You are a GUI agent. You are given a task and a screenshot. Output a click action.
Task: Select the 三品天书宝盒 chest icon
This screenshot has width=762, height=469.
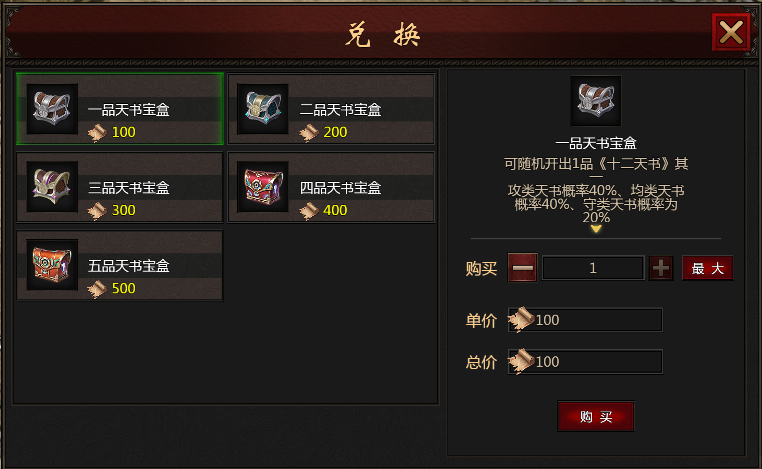coord(52,187)
